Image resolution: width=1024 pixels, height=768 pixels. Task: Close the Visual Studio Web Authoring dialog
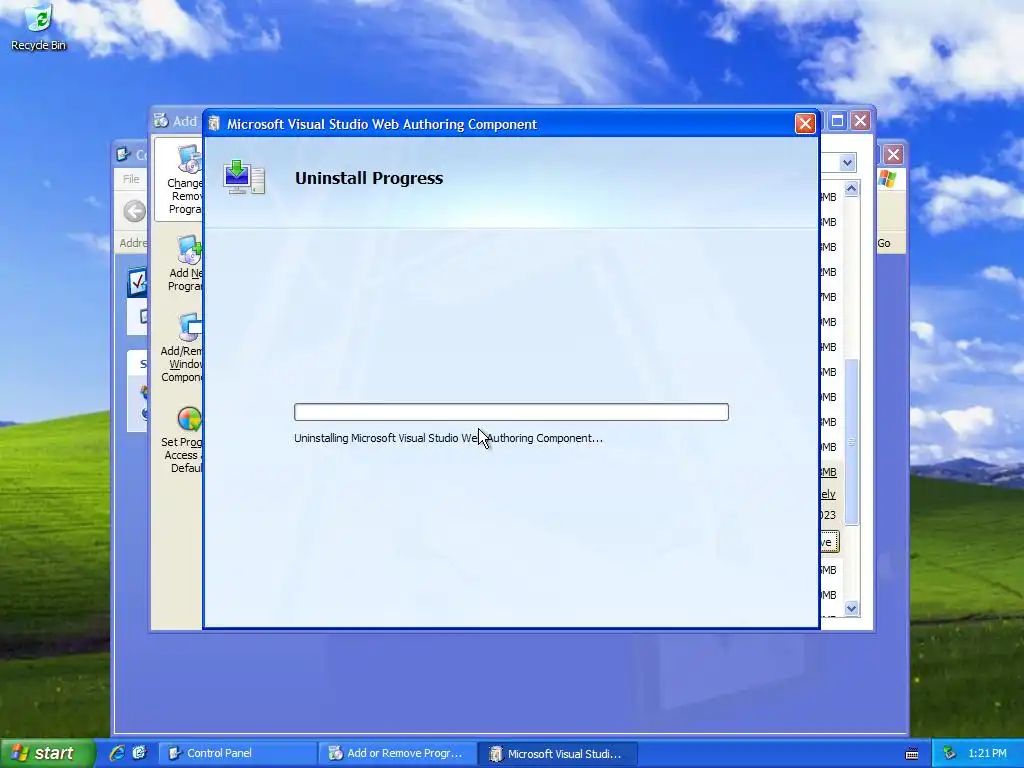coord(805,123)
